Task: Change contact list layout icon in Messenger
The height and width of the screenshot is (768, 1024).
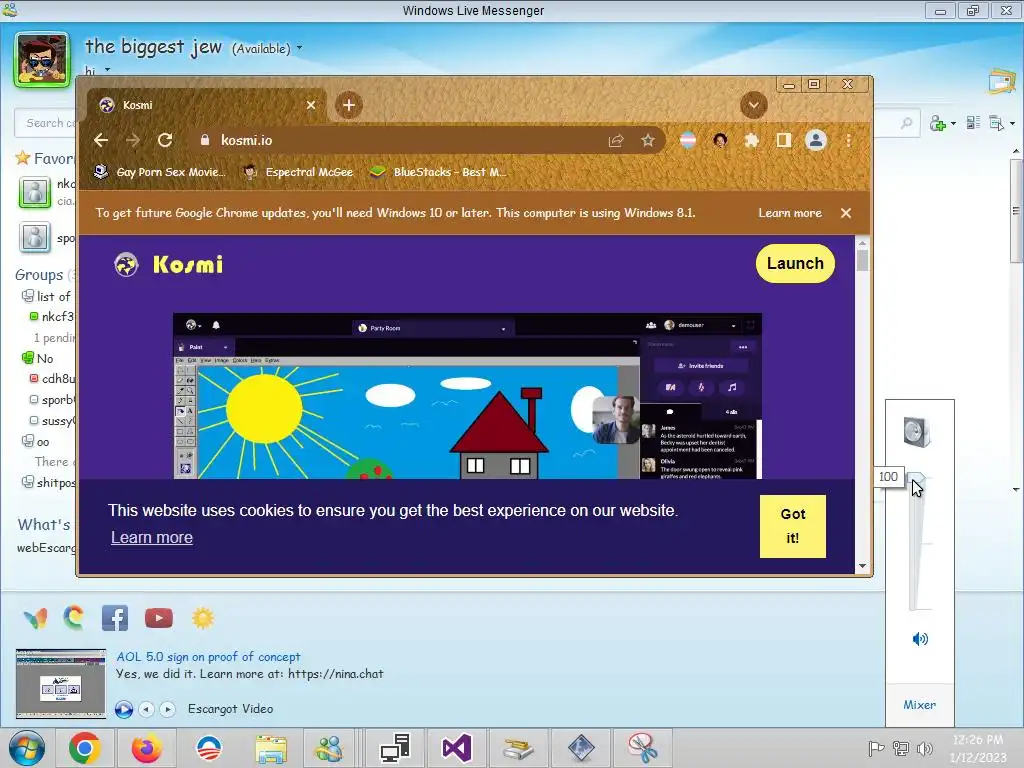Action: click(x=973, y=123)
